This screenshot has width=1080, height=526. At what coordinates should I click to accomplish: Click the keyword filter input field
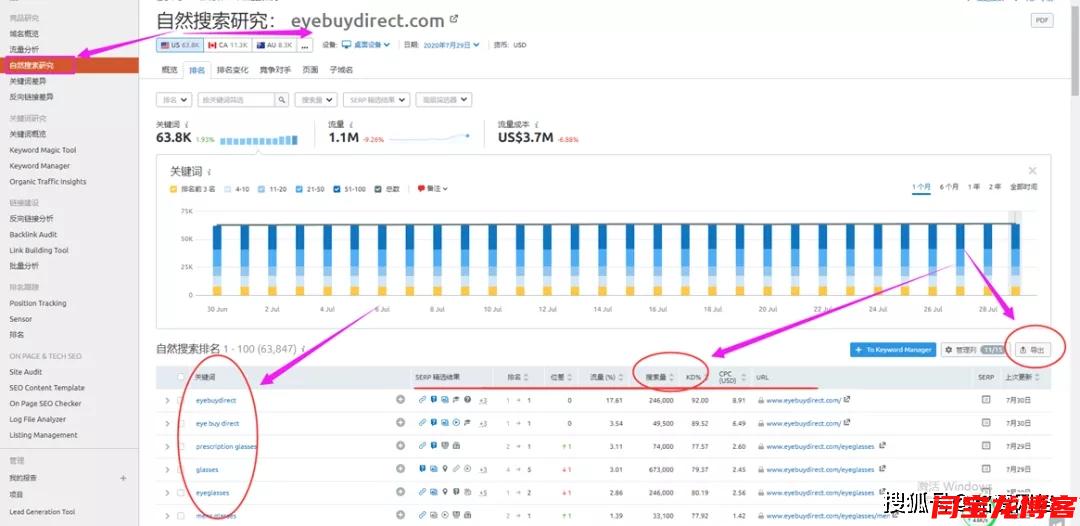236,100
